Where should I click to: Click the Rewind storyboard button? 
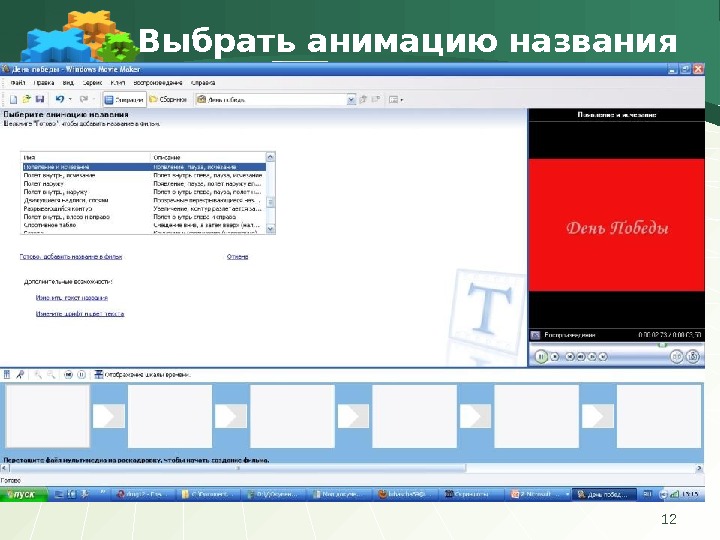(x=68, y=375)
